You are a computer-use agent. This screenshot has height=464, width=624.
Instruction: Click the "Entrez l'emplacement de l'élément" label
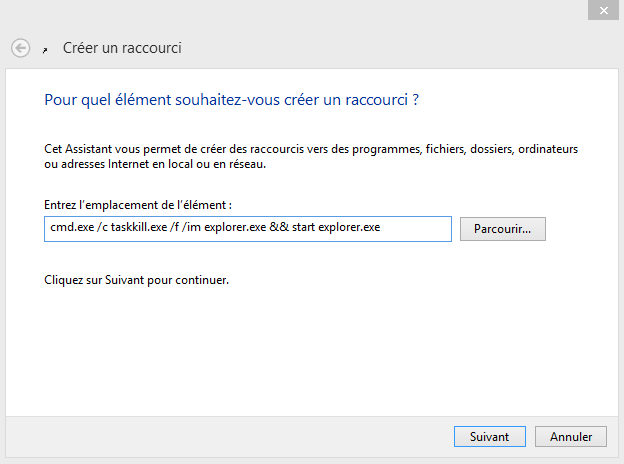[138, 205]
